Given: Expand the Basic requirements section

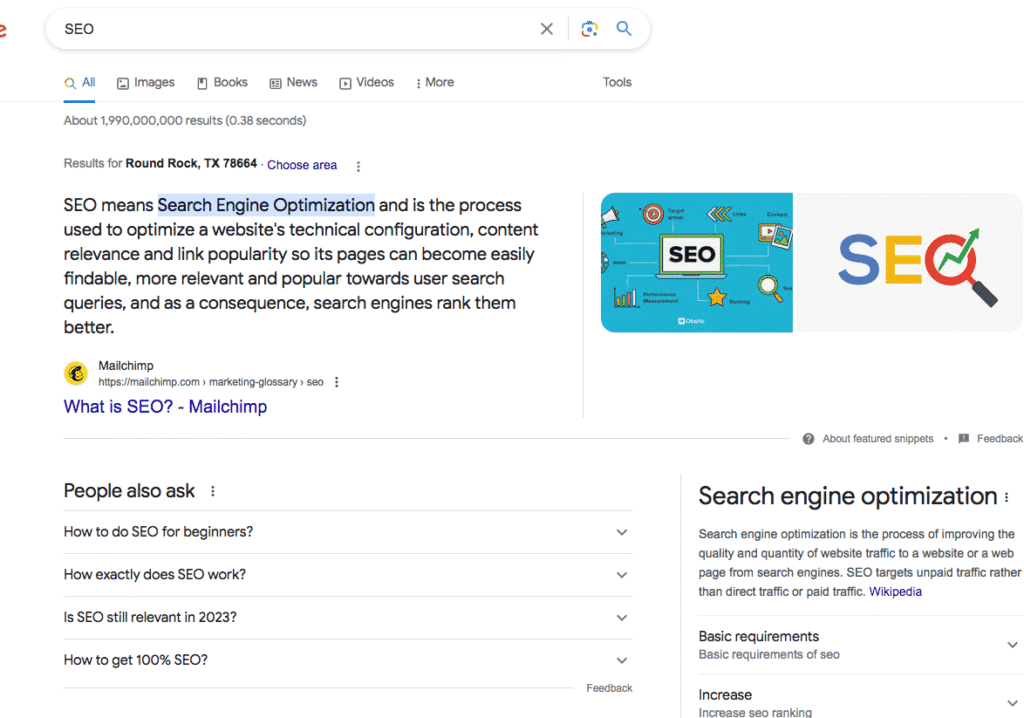Looking at the screenshot, I should pos(1012,643).
